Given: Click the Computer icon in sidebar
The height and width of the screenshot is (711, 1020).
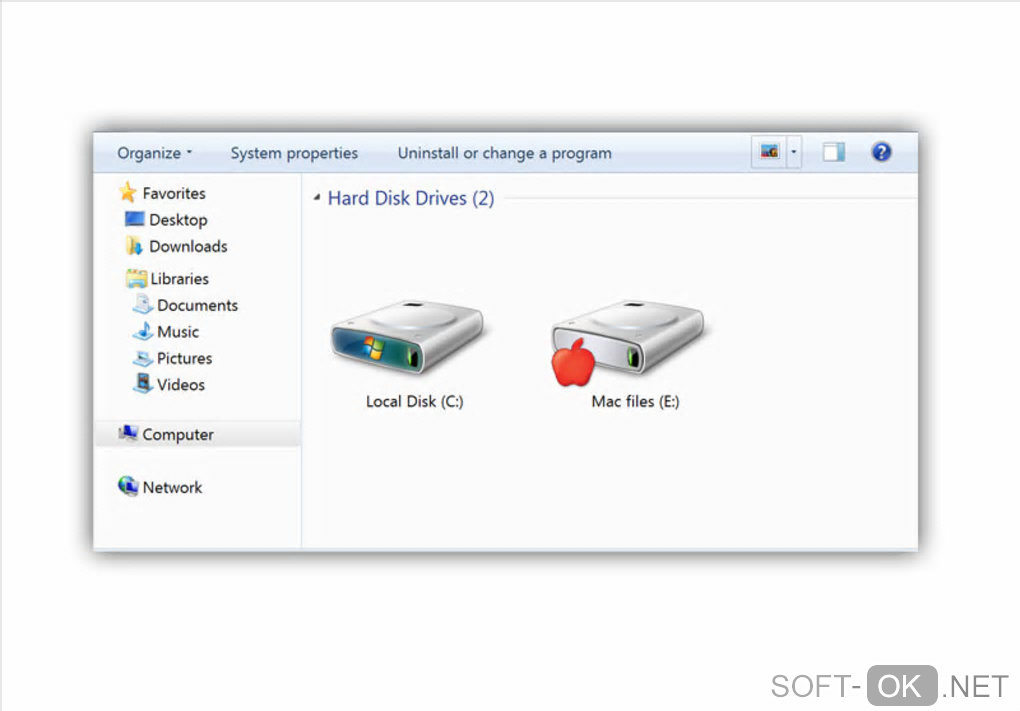Looking at the screenshot, I should coord(128,433).
